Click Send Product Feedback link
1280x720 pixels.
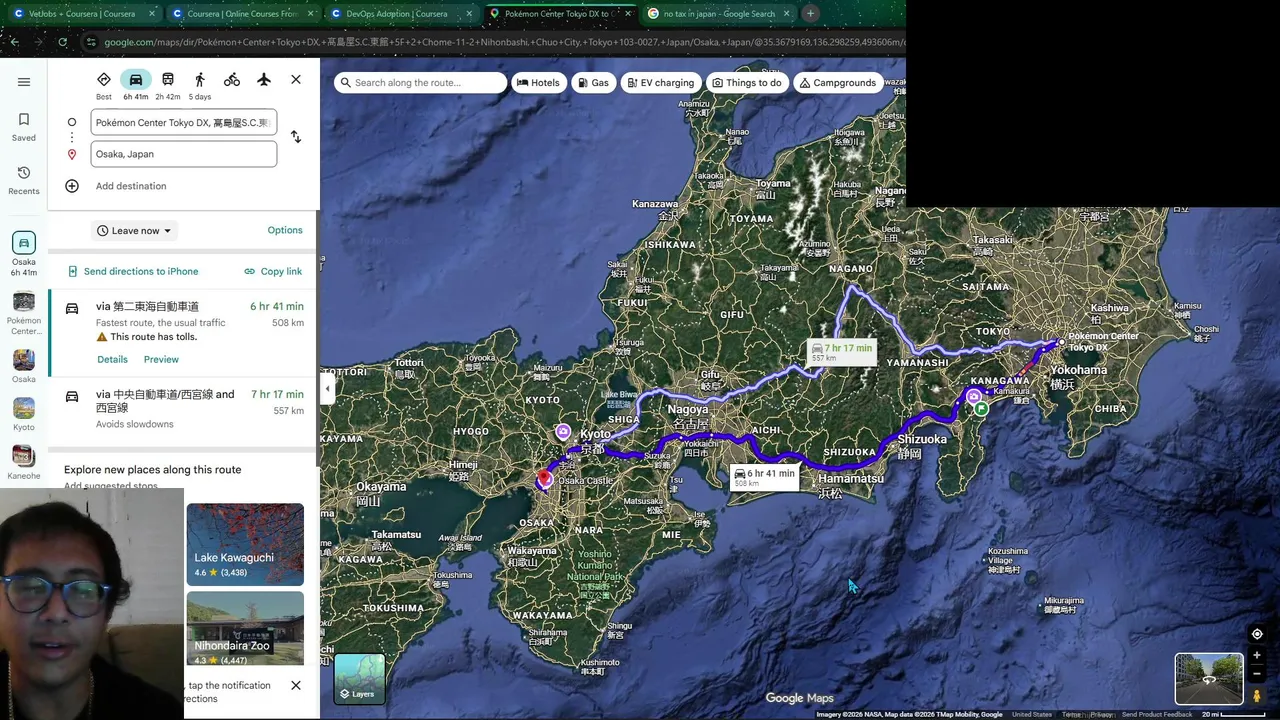[x=1156, y=714]
